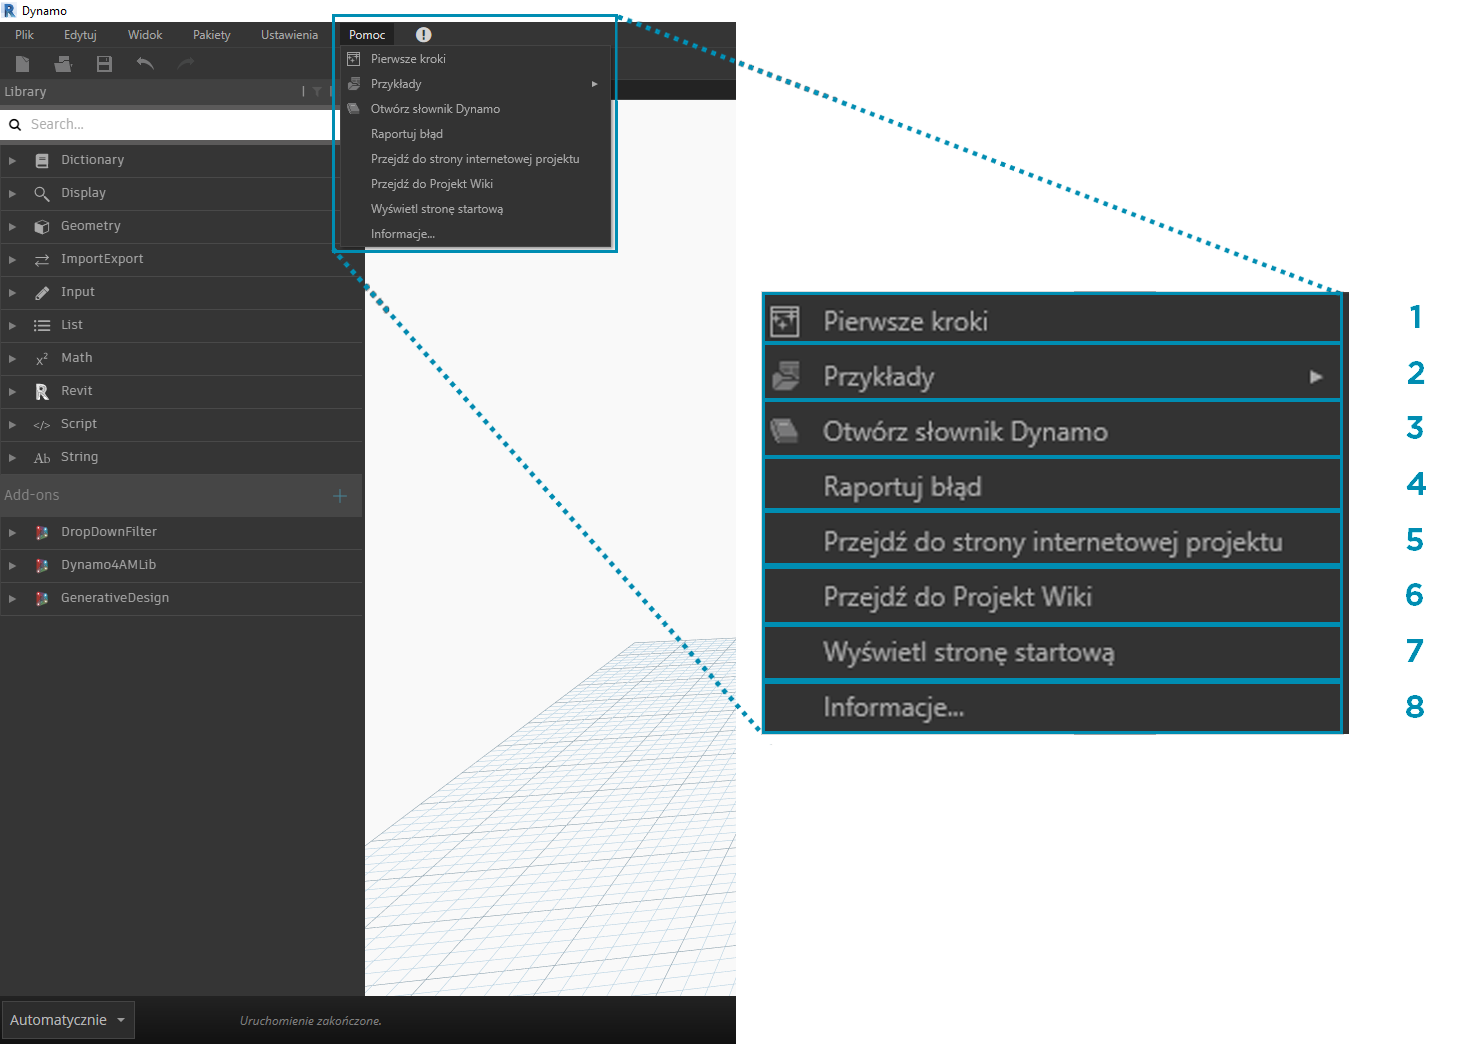Viewport: 1480px width, 1044px height.
Task: Click the List lines icon
Action: [x=42, y=325]
